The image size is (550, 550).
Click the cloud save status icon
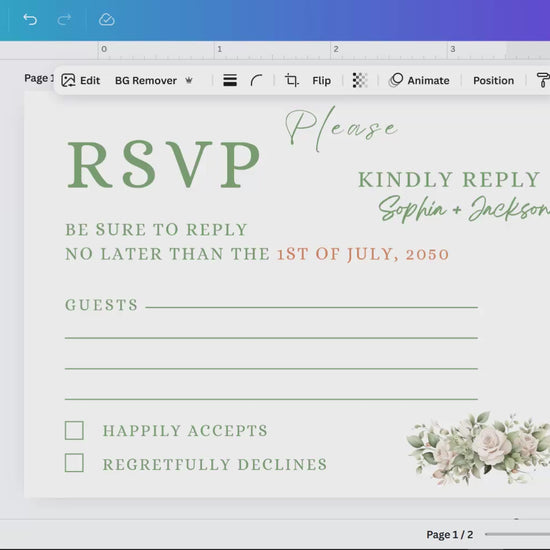pos(107,20)
